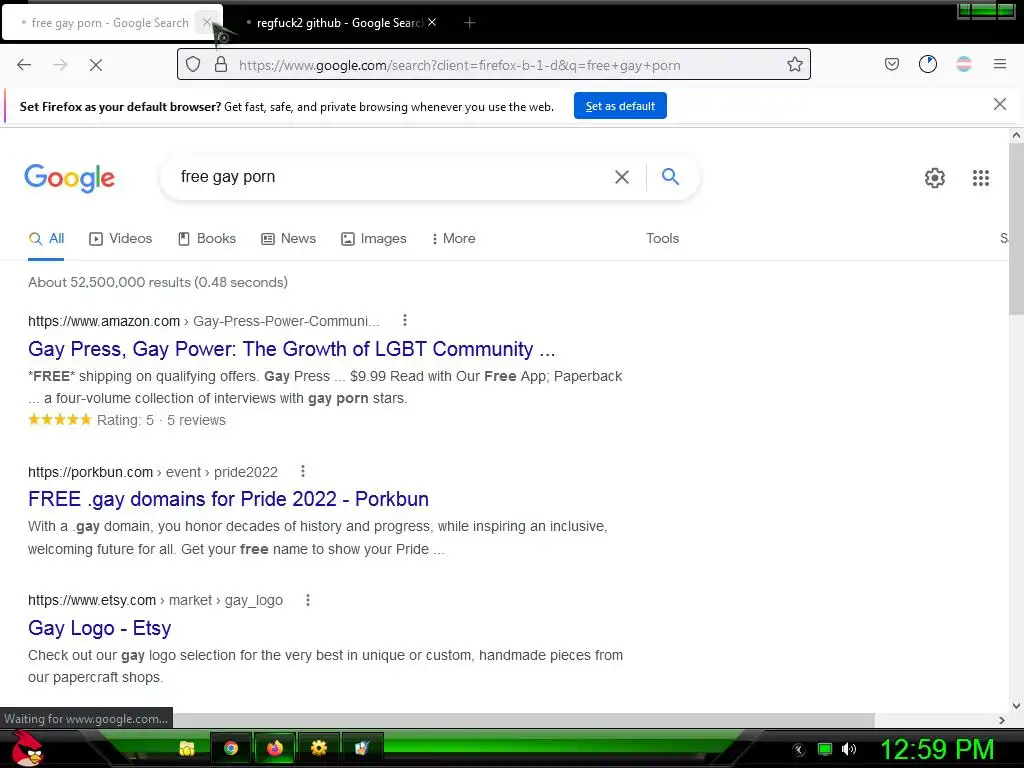This screenshot has width=1024, height=768.
Task: Show Images search results
Action: (374, 238)
